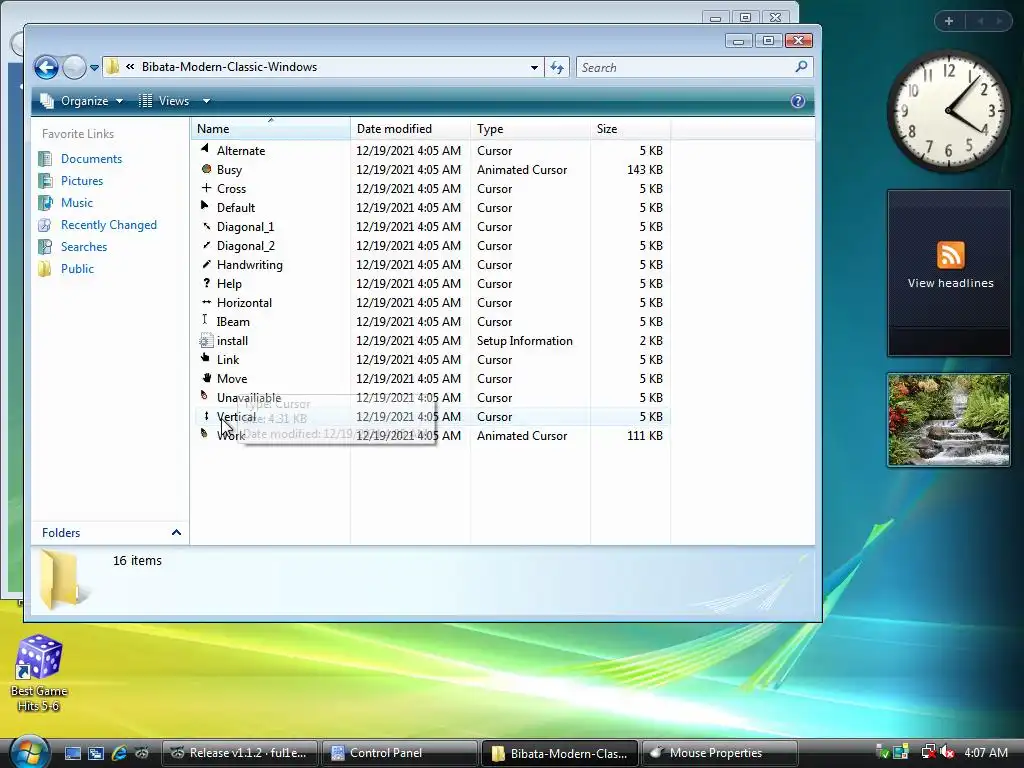The width and height of the screenshot is (1024, 768).
Task: Click the network tray icon
Action: pos(928,753)
